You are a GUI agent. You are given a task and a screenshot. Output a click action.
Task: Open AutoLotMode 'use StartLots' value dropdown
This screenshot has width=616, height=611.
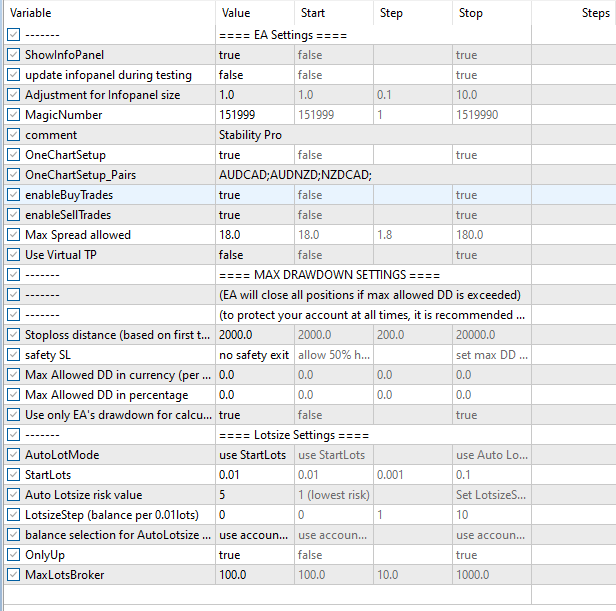point(255,455)
